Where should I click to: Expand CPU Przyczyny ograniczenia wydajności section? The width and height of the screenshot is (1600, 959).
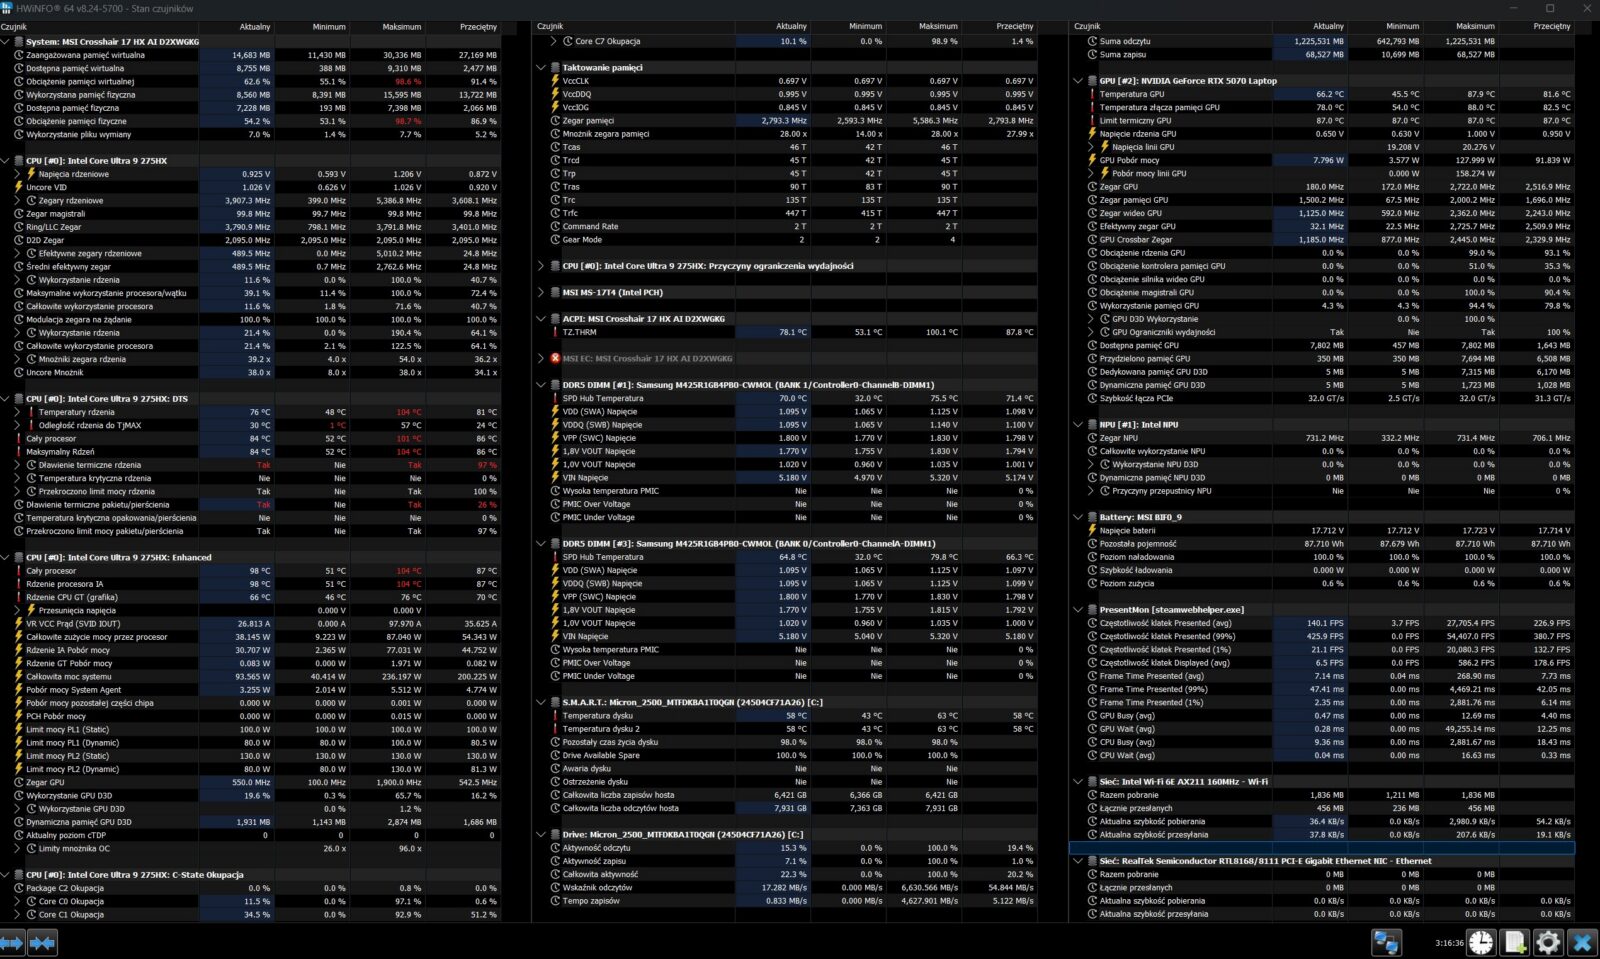coord(541,266)
